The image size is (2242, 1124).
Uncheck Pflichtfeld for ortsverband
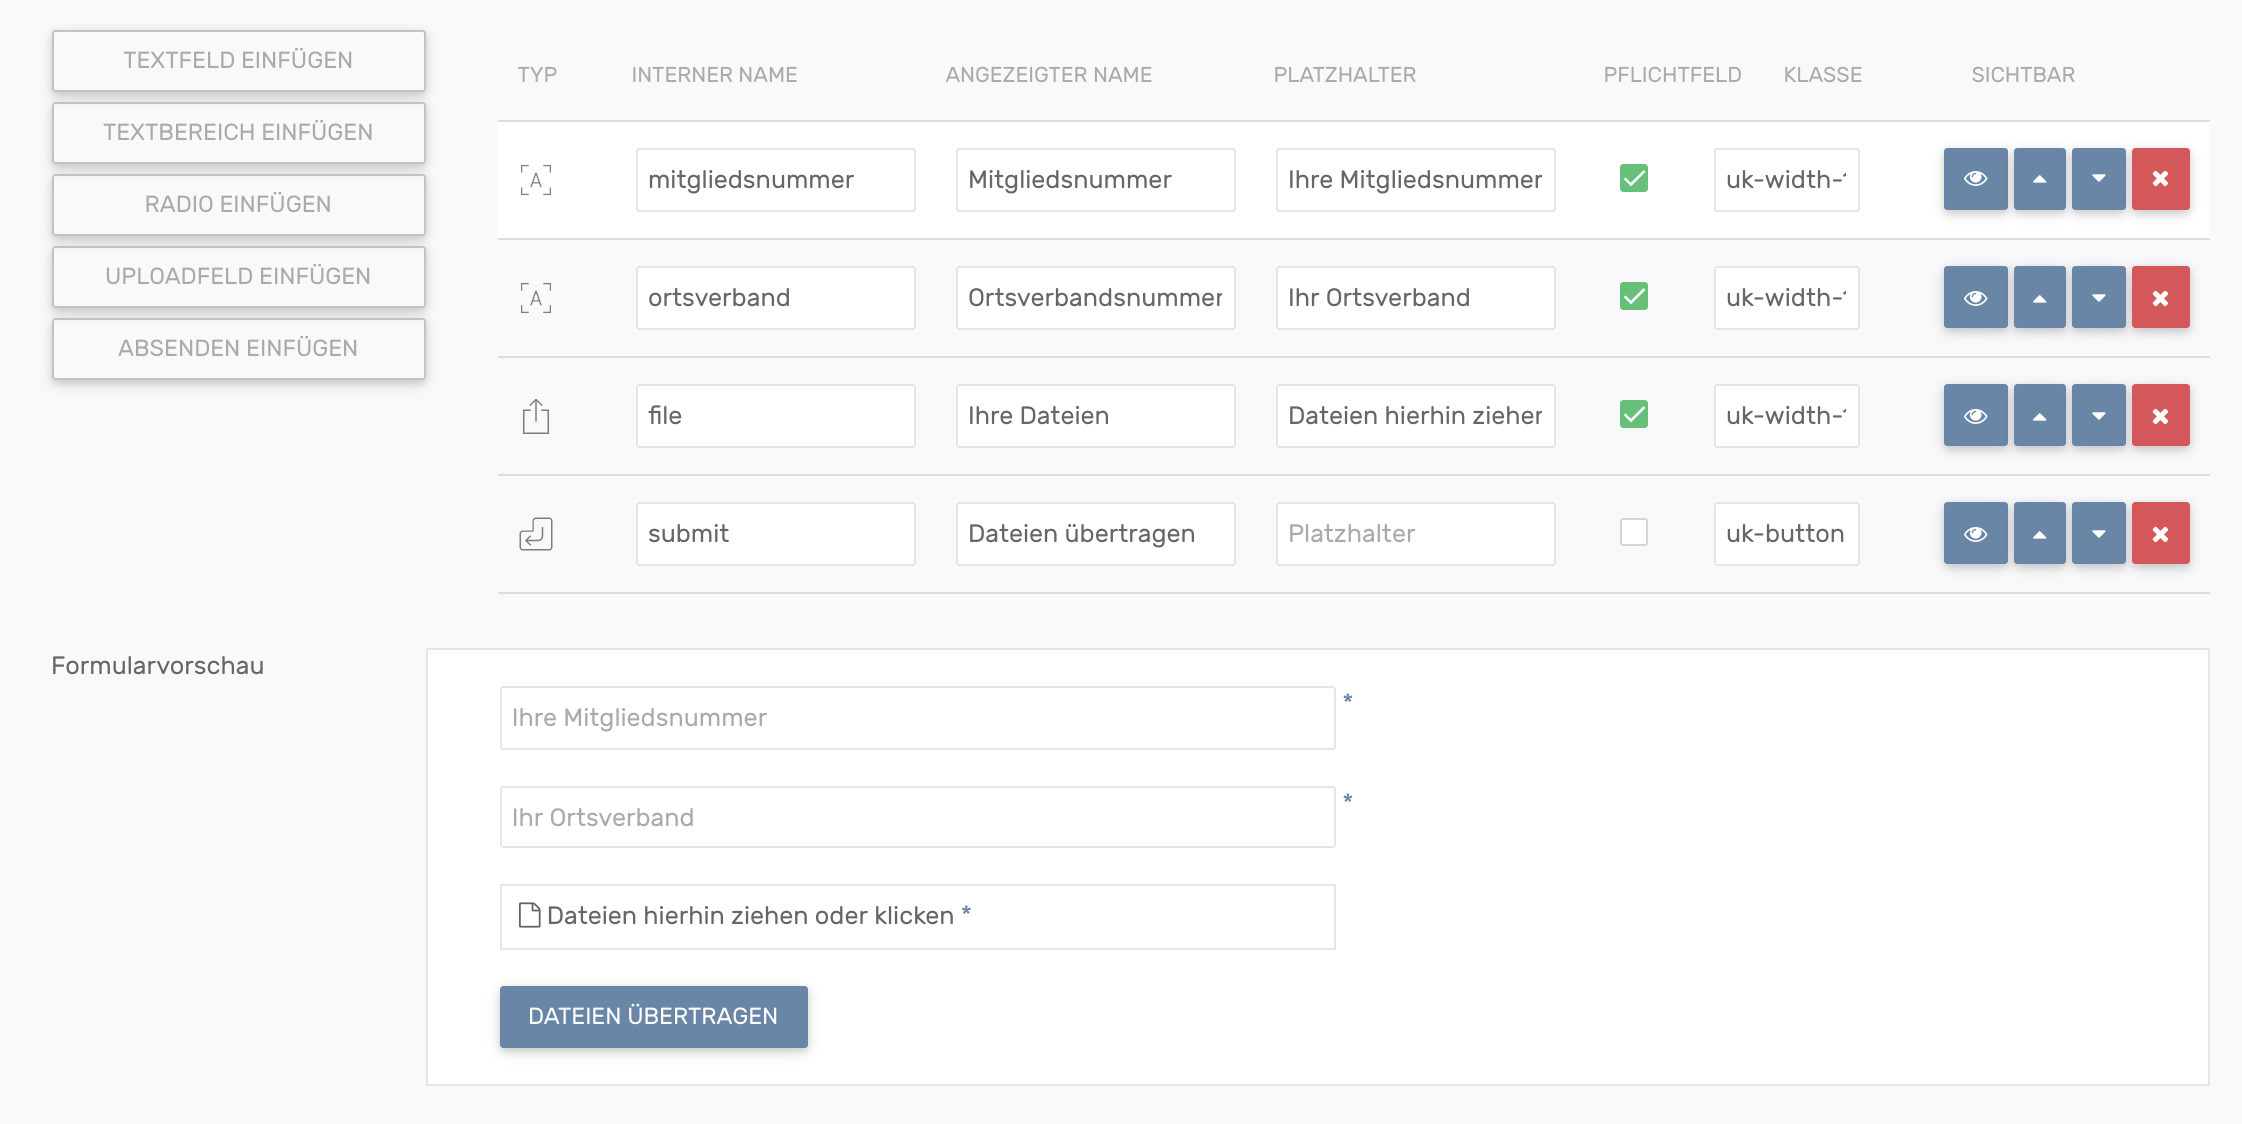click(x=1633, y=297)
